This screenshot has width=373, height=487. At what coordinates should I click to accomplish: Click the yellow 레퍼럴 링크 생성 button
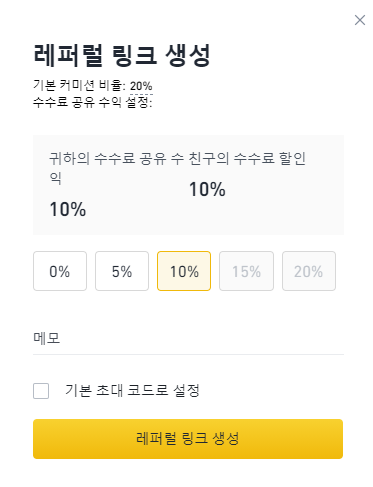click(x=188, y=439)
